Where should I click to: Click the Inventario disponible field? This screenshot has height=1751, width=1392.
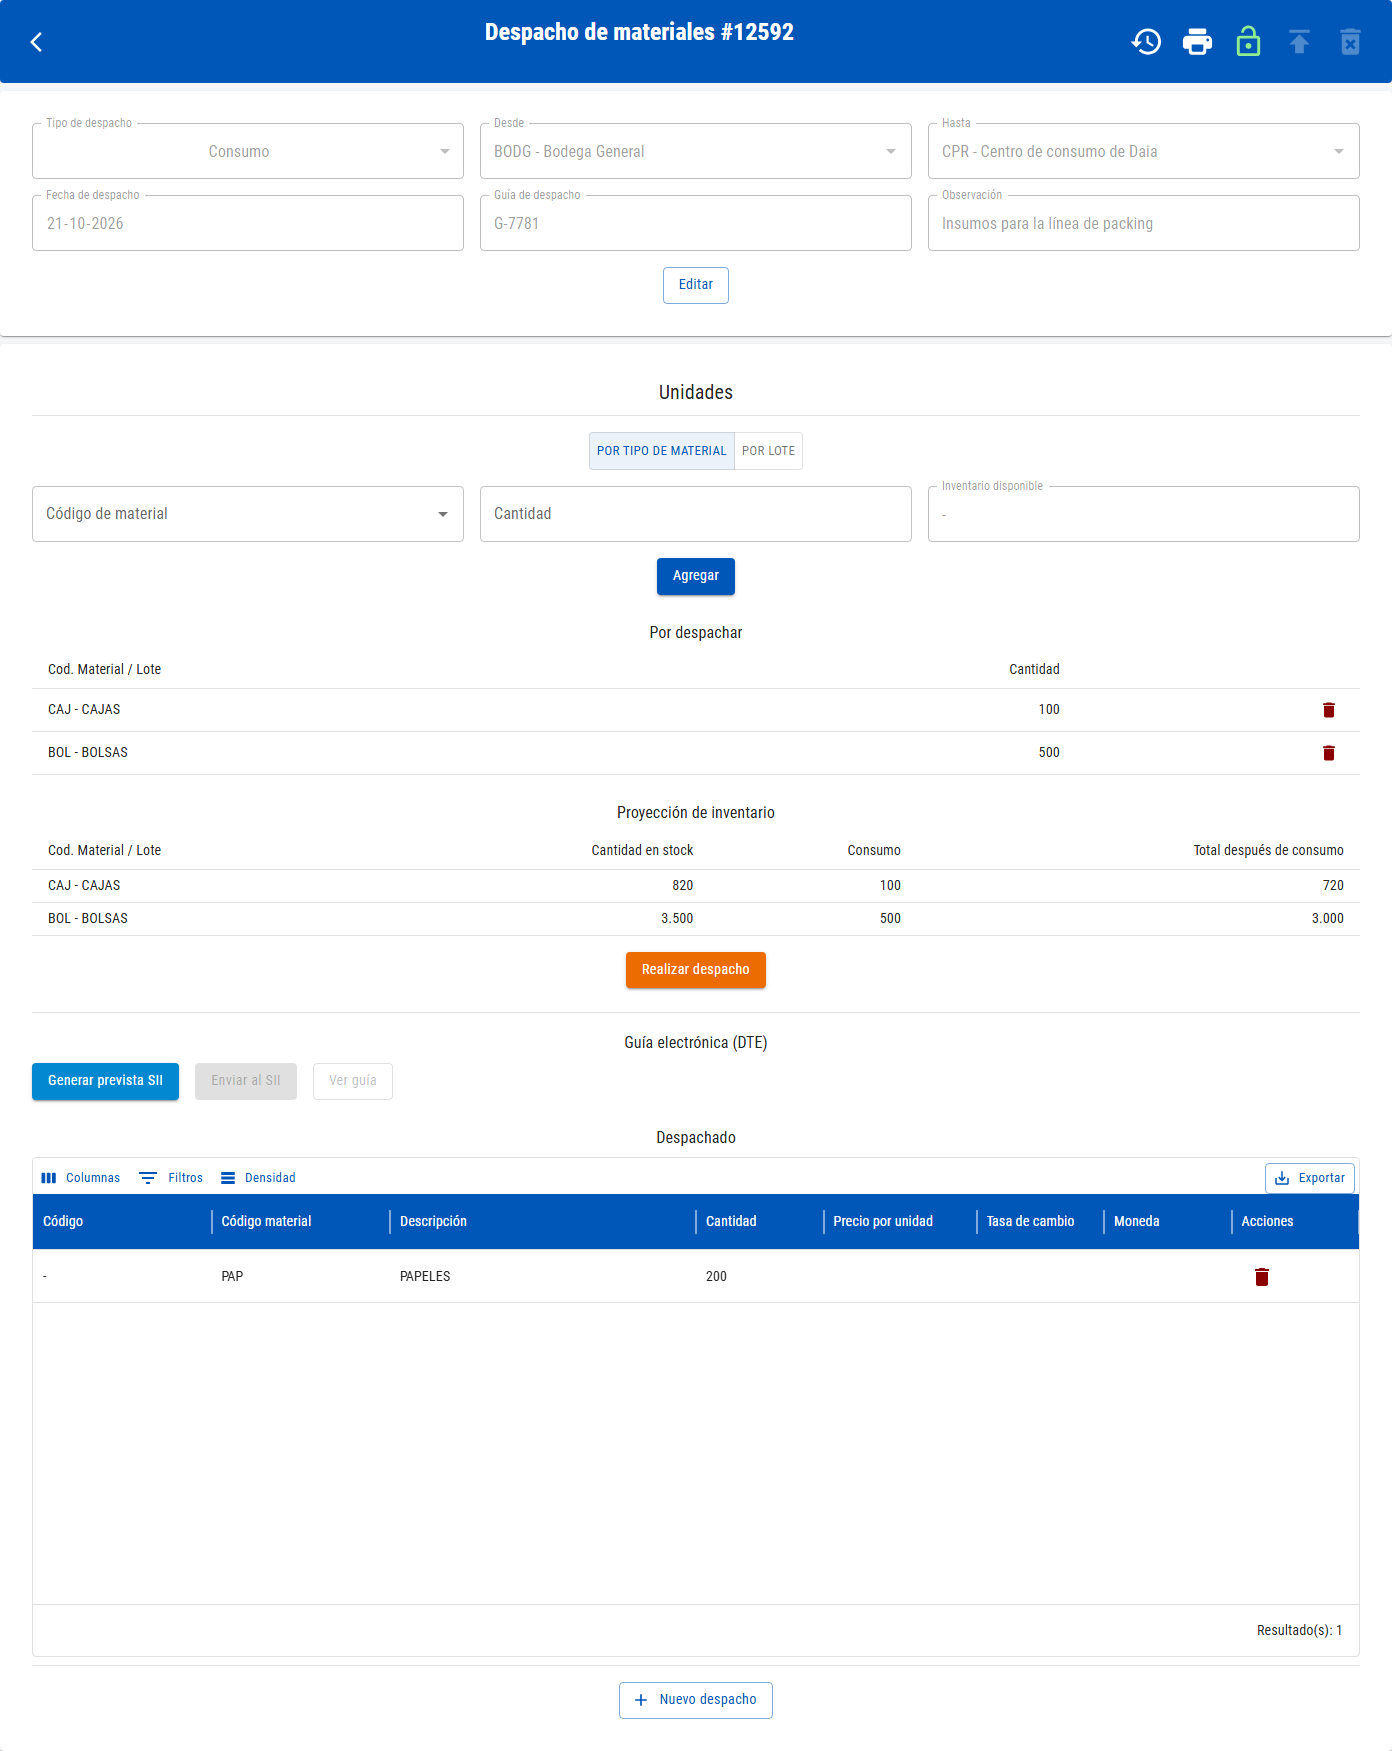point(1144,514)
